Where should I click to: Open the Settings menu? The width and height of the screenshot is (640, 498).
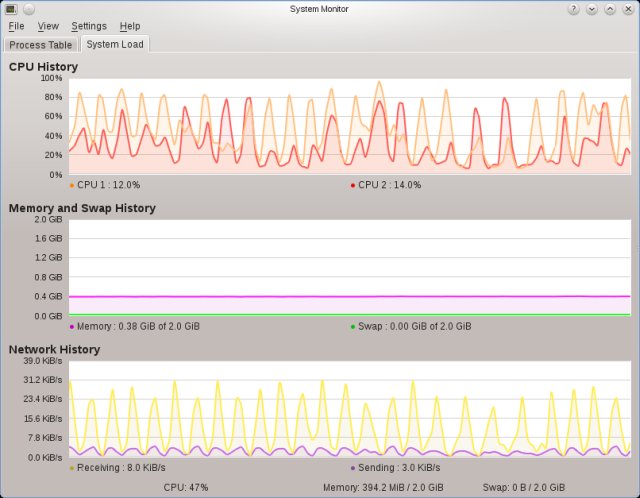pyautogui.click(x=89, y=26)
